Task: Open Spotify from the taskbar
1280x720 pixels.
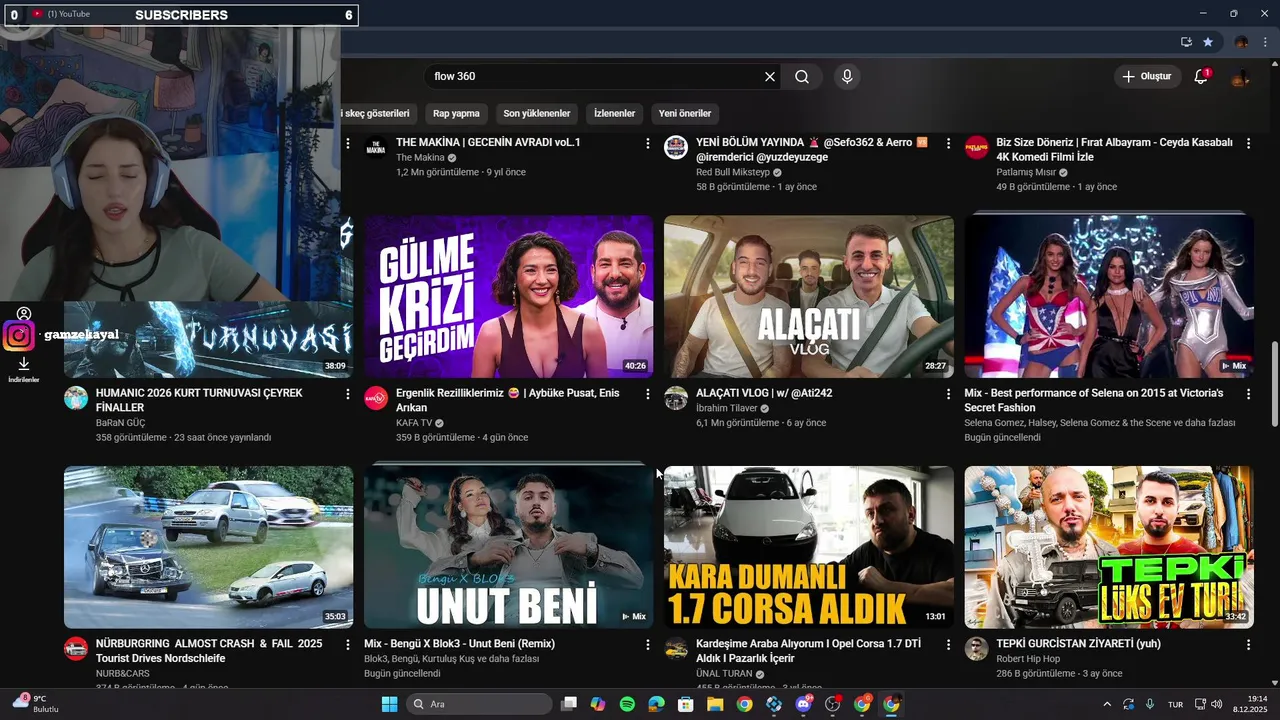Action: (x=627, y=704)
